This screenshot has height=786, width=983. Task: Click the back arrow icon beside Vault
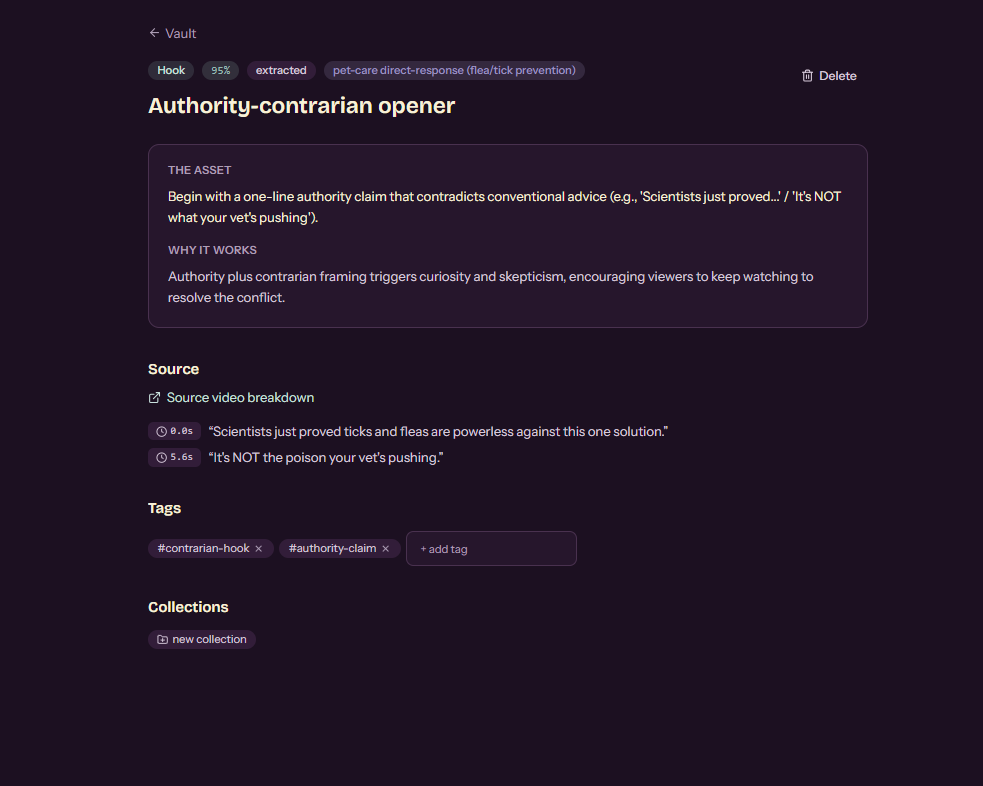tap(154, 33)
